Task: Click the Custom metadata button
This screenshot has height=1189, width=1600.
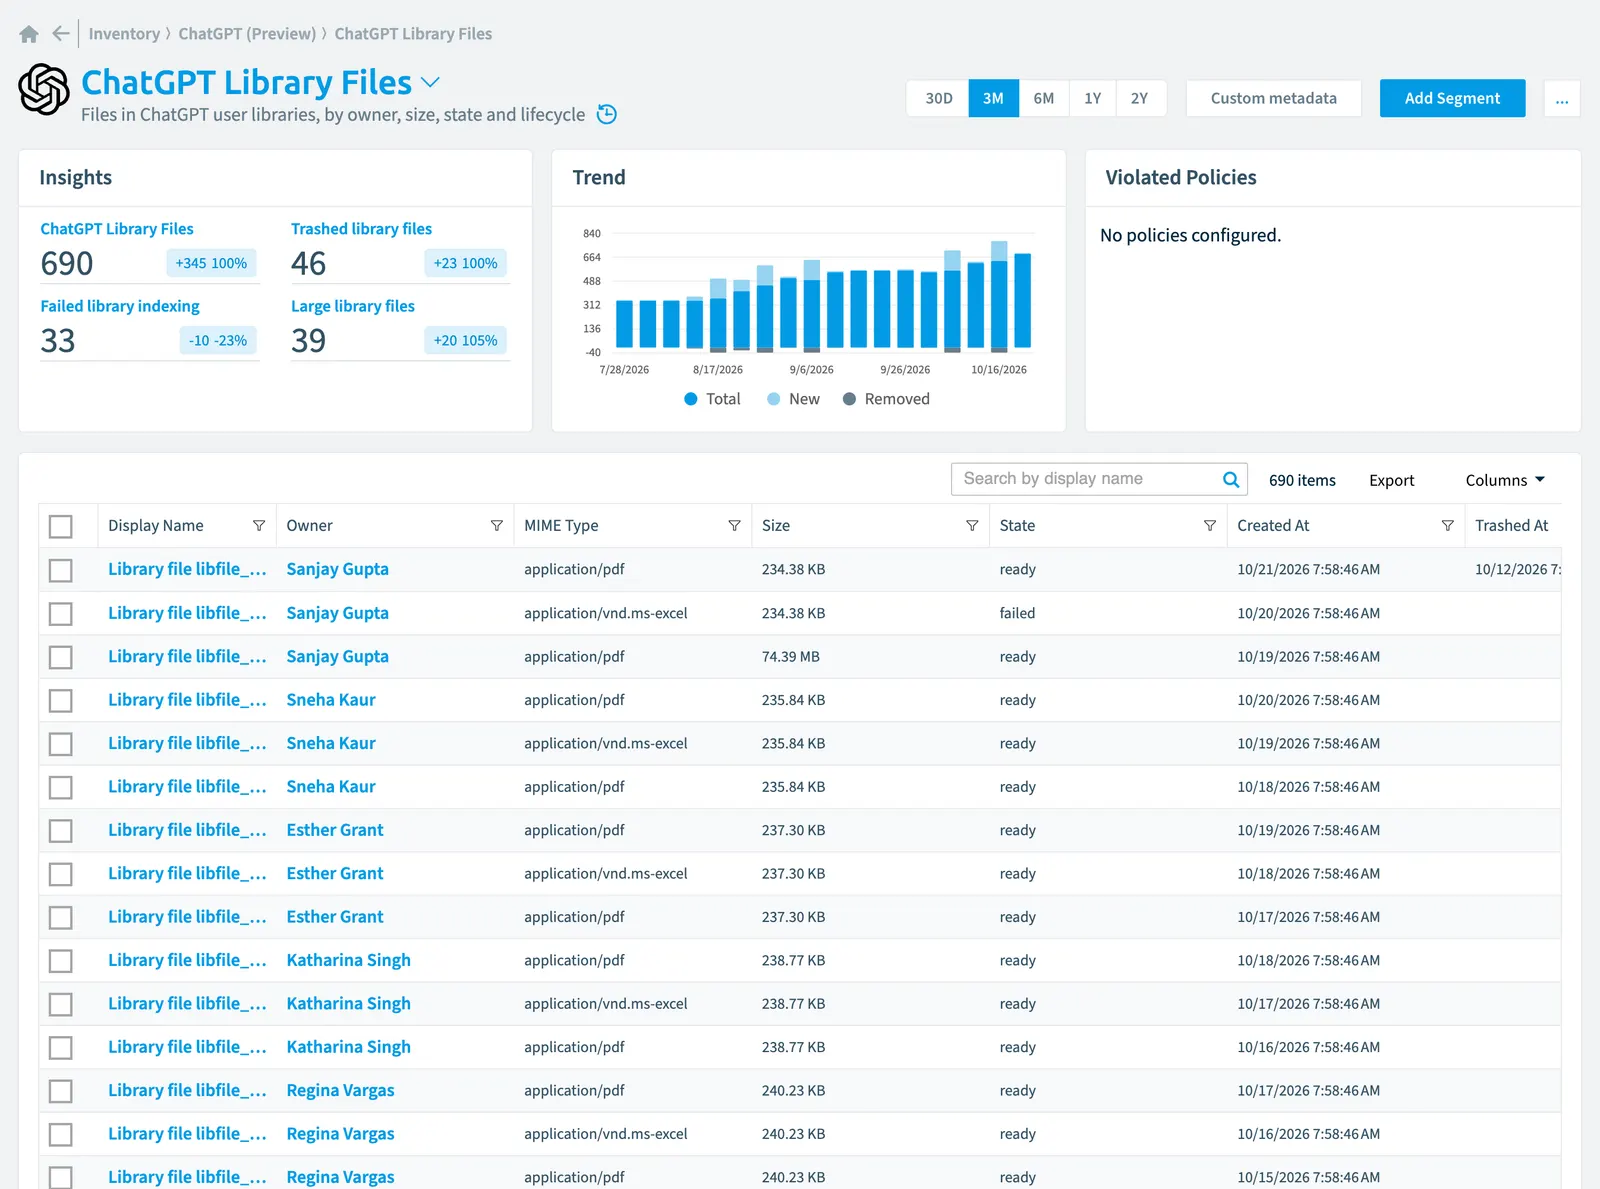Action: (1274, 98)
